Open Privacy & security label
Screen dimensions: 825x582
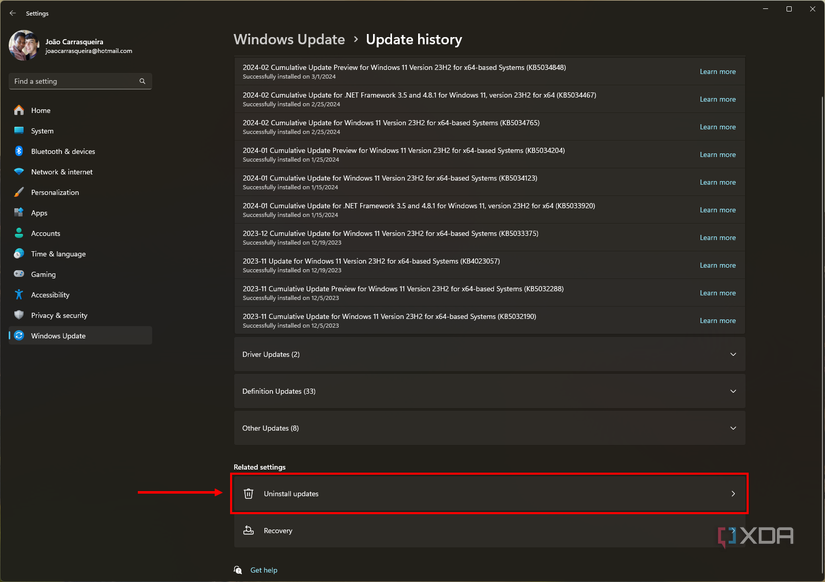click(59, 316)
